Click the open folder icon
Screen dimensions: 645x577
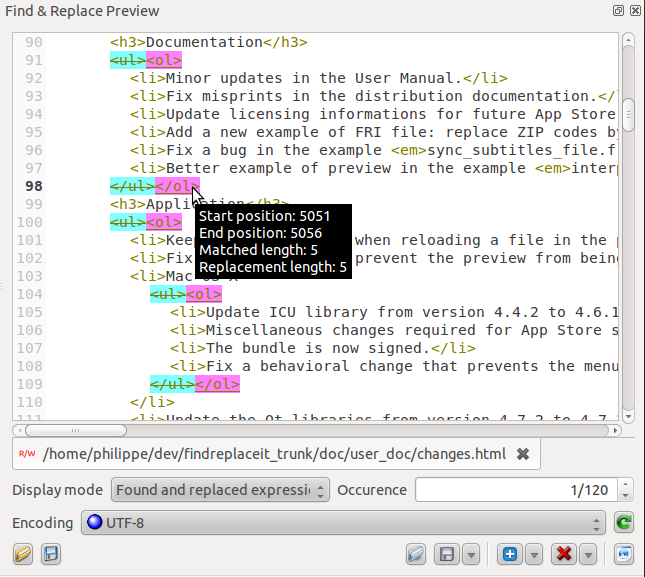coord(23,554)
